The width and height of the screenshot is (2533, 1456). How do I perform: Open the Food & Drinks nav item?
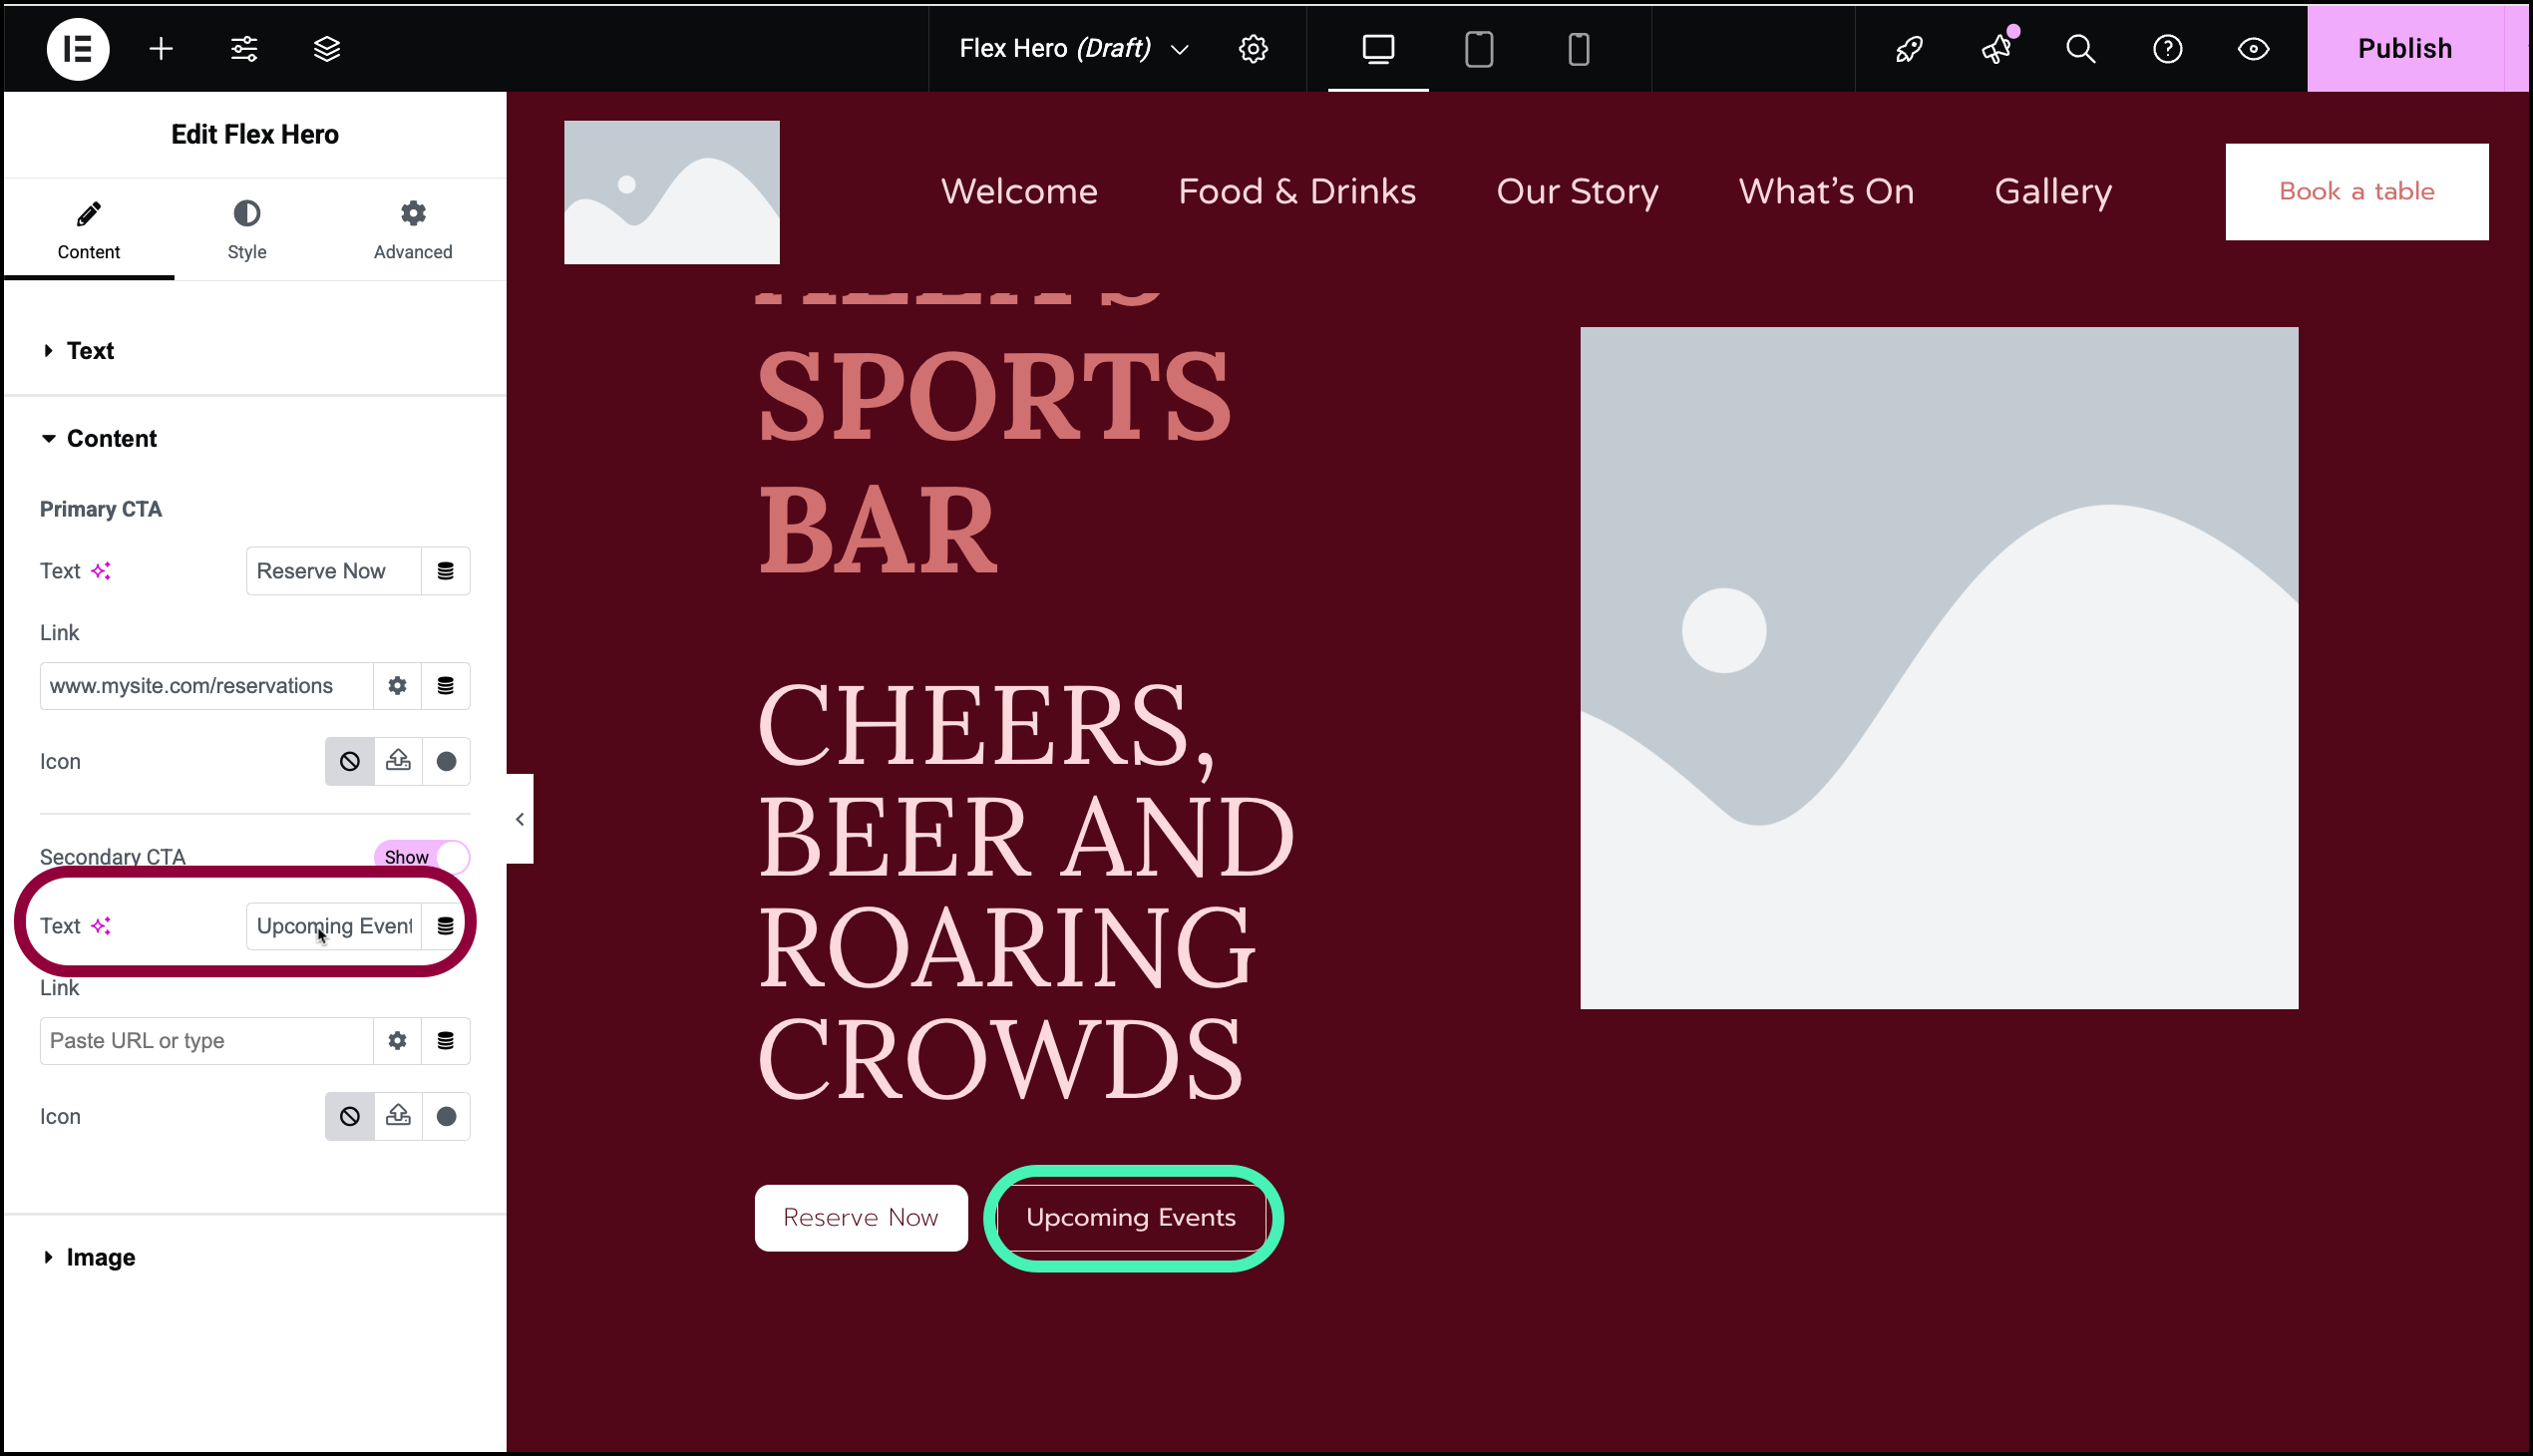click(x=1297, y=191)
